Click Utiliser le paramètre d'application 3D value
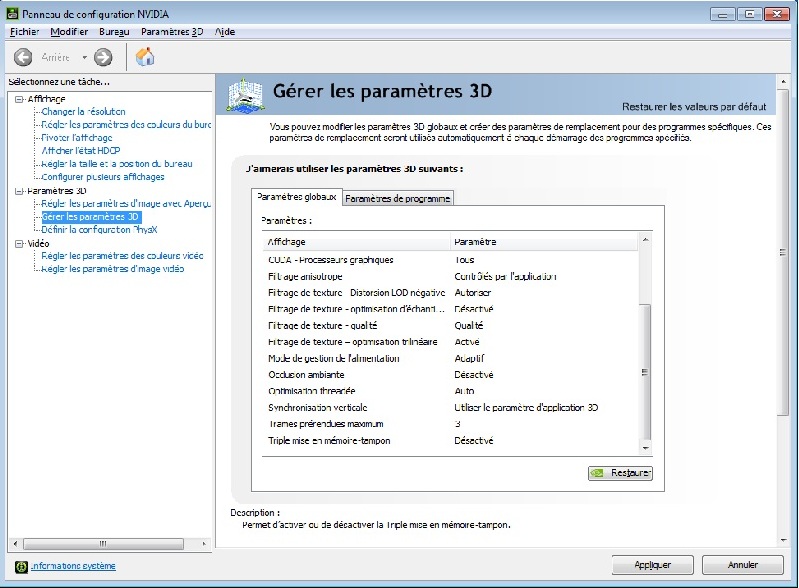The image size is (799, 588). 526,408
